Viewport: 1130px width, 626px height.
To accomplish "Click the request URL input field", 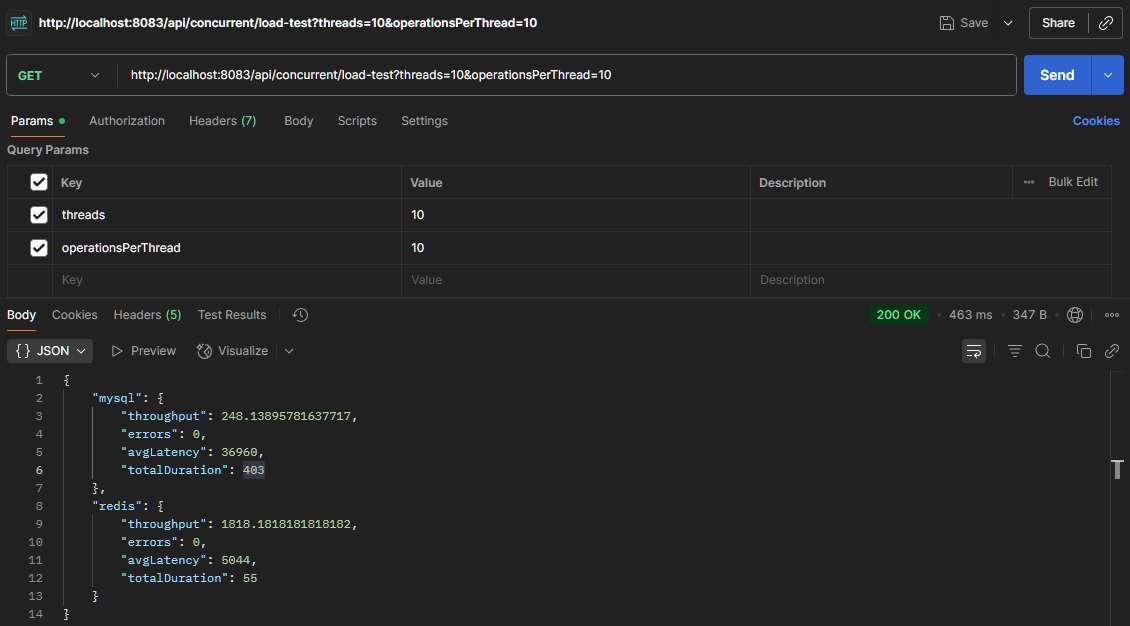I will pos(569,75).
